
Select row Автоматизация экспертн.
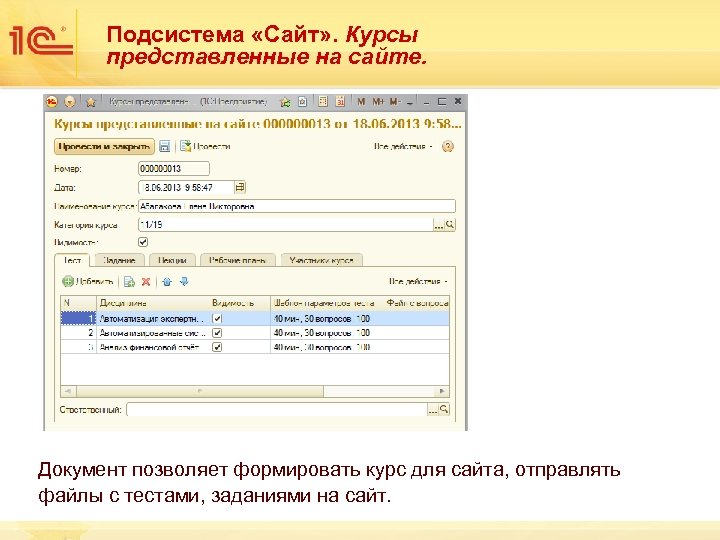click(255, 318)
